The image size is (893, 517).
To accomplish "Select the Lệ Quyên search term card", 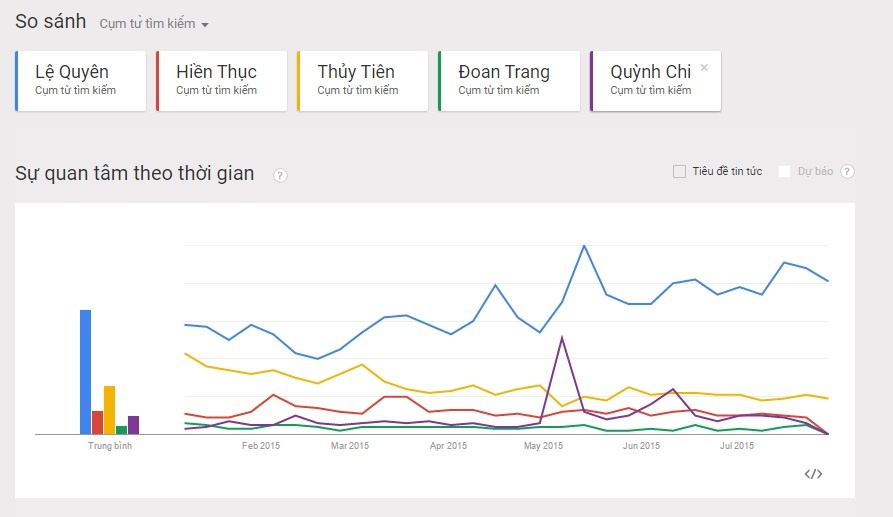I will click(80, 81).
